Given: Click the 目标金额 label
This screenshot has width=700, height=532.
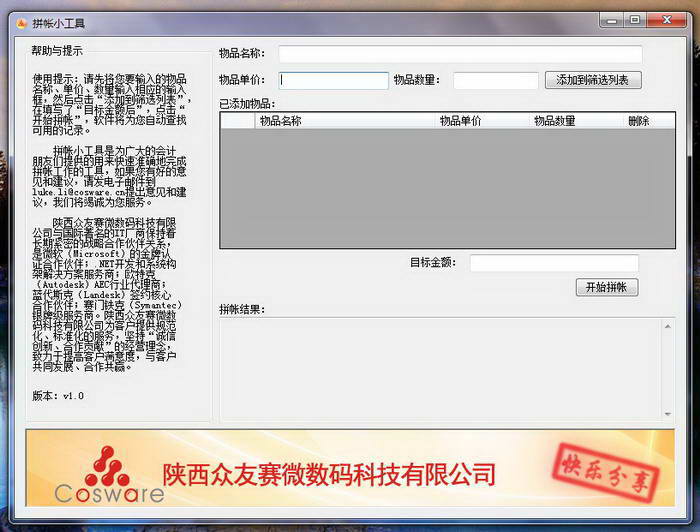Looking at the screenshot, I should [433, 262].
